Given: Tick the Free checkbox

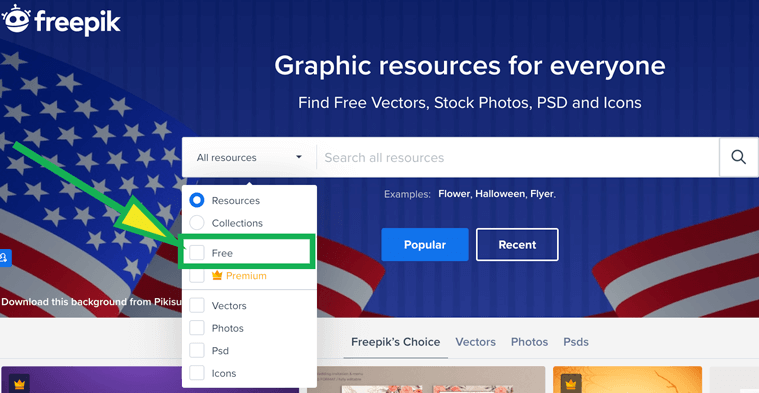Looking at the screenshot, I should coord(197,253).
